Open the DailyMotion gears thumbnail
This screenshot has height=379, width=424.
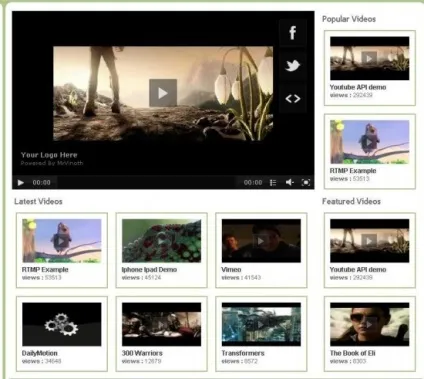(62, 324)
